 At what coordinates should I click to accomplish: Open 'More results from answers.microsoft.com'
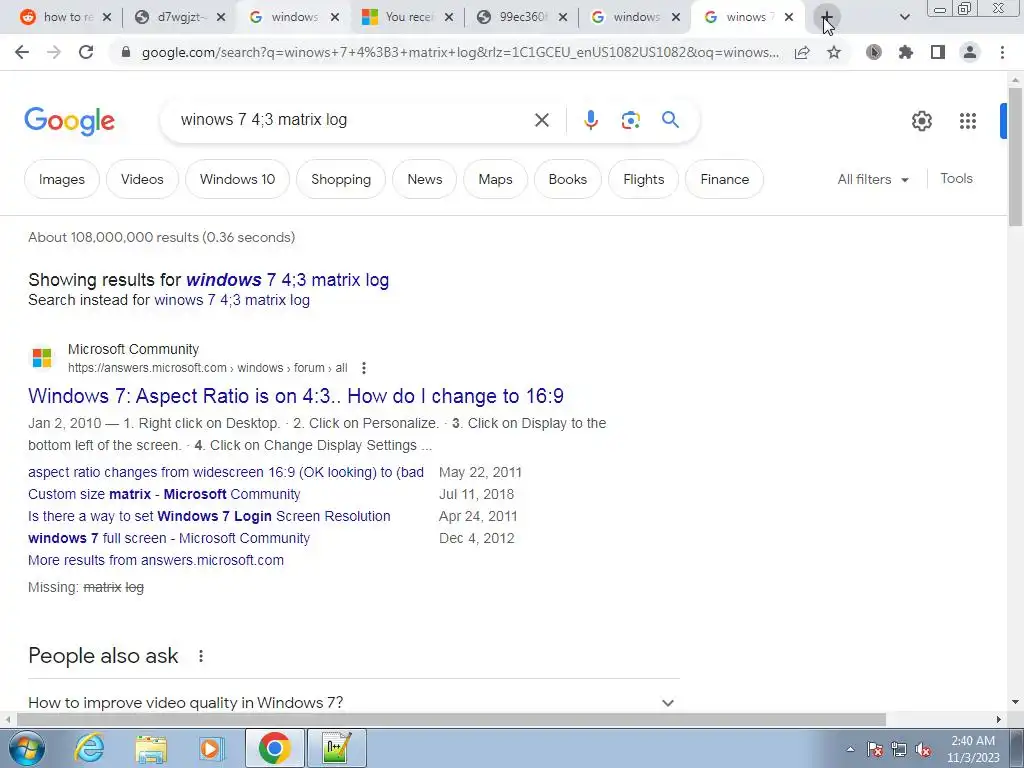click(155, 560)
